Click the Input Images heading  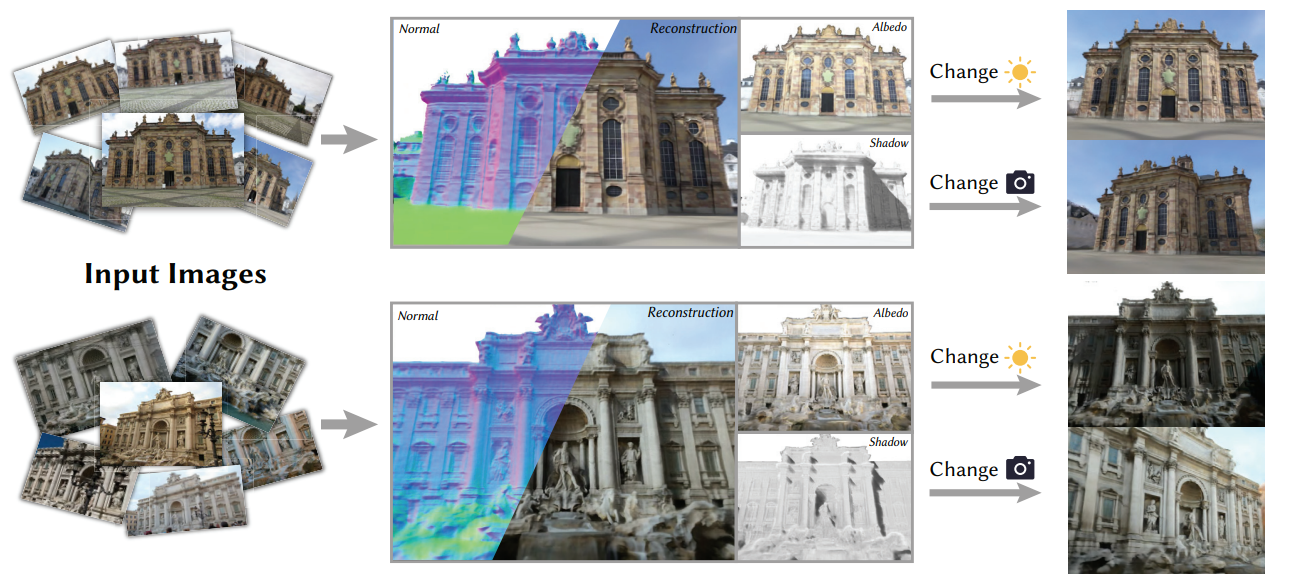175,274
